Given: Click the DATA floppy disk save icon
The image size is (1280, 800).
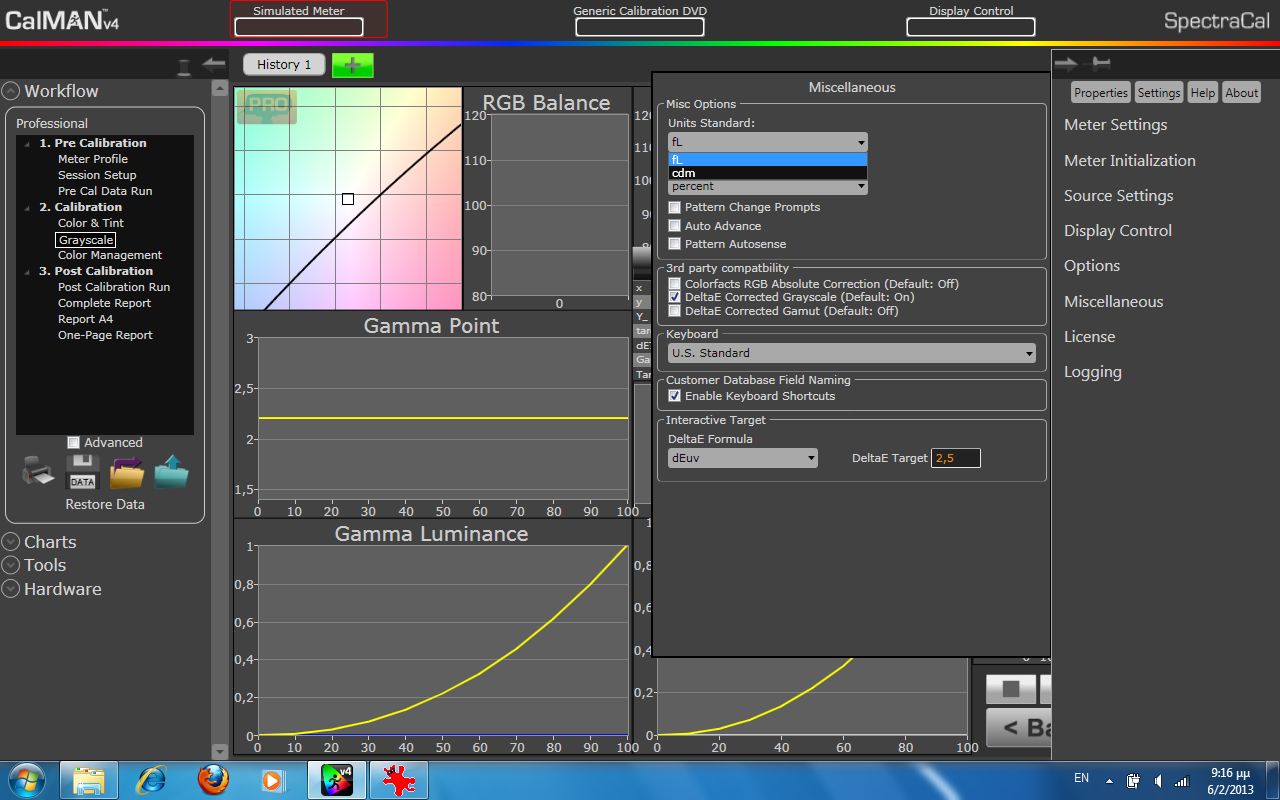Looking at the screenshot, I should click(x=82, y=472).
